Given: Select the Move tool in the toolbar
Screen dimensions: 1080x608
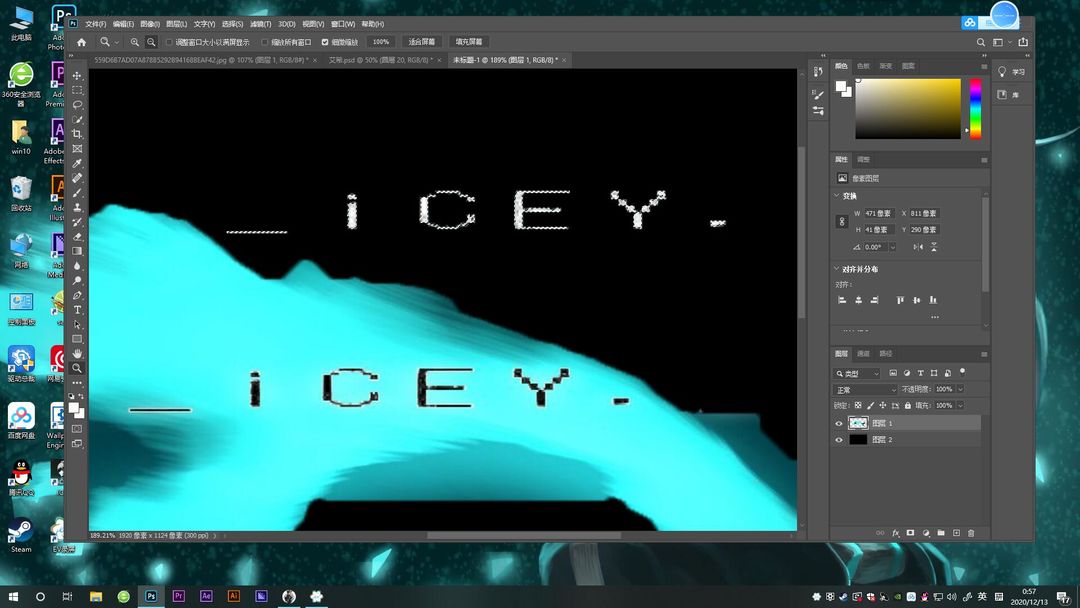Looking at the screenshot, I should coord(77,76).
